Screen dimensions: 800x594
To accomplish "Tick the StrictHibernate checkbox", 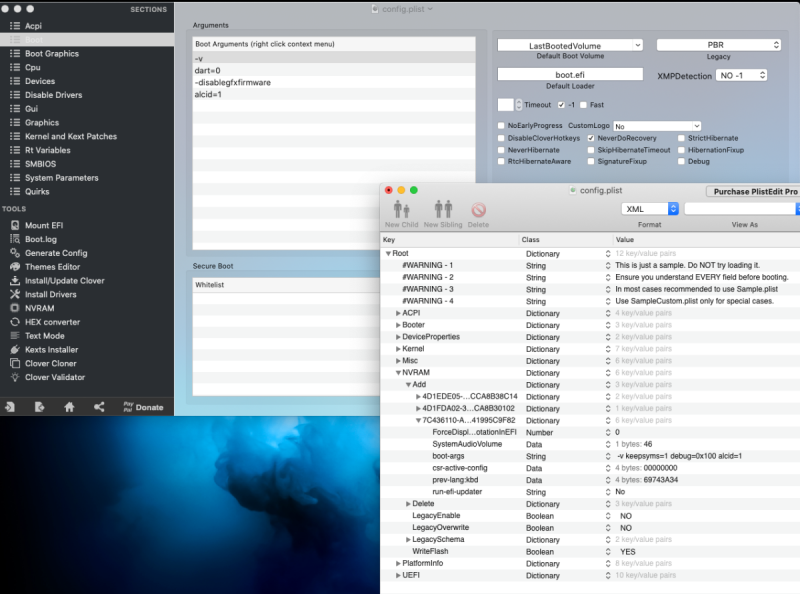I will click(x=681, y=138).
